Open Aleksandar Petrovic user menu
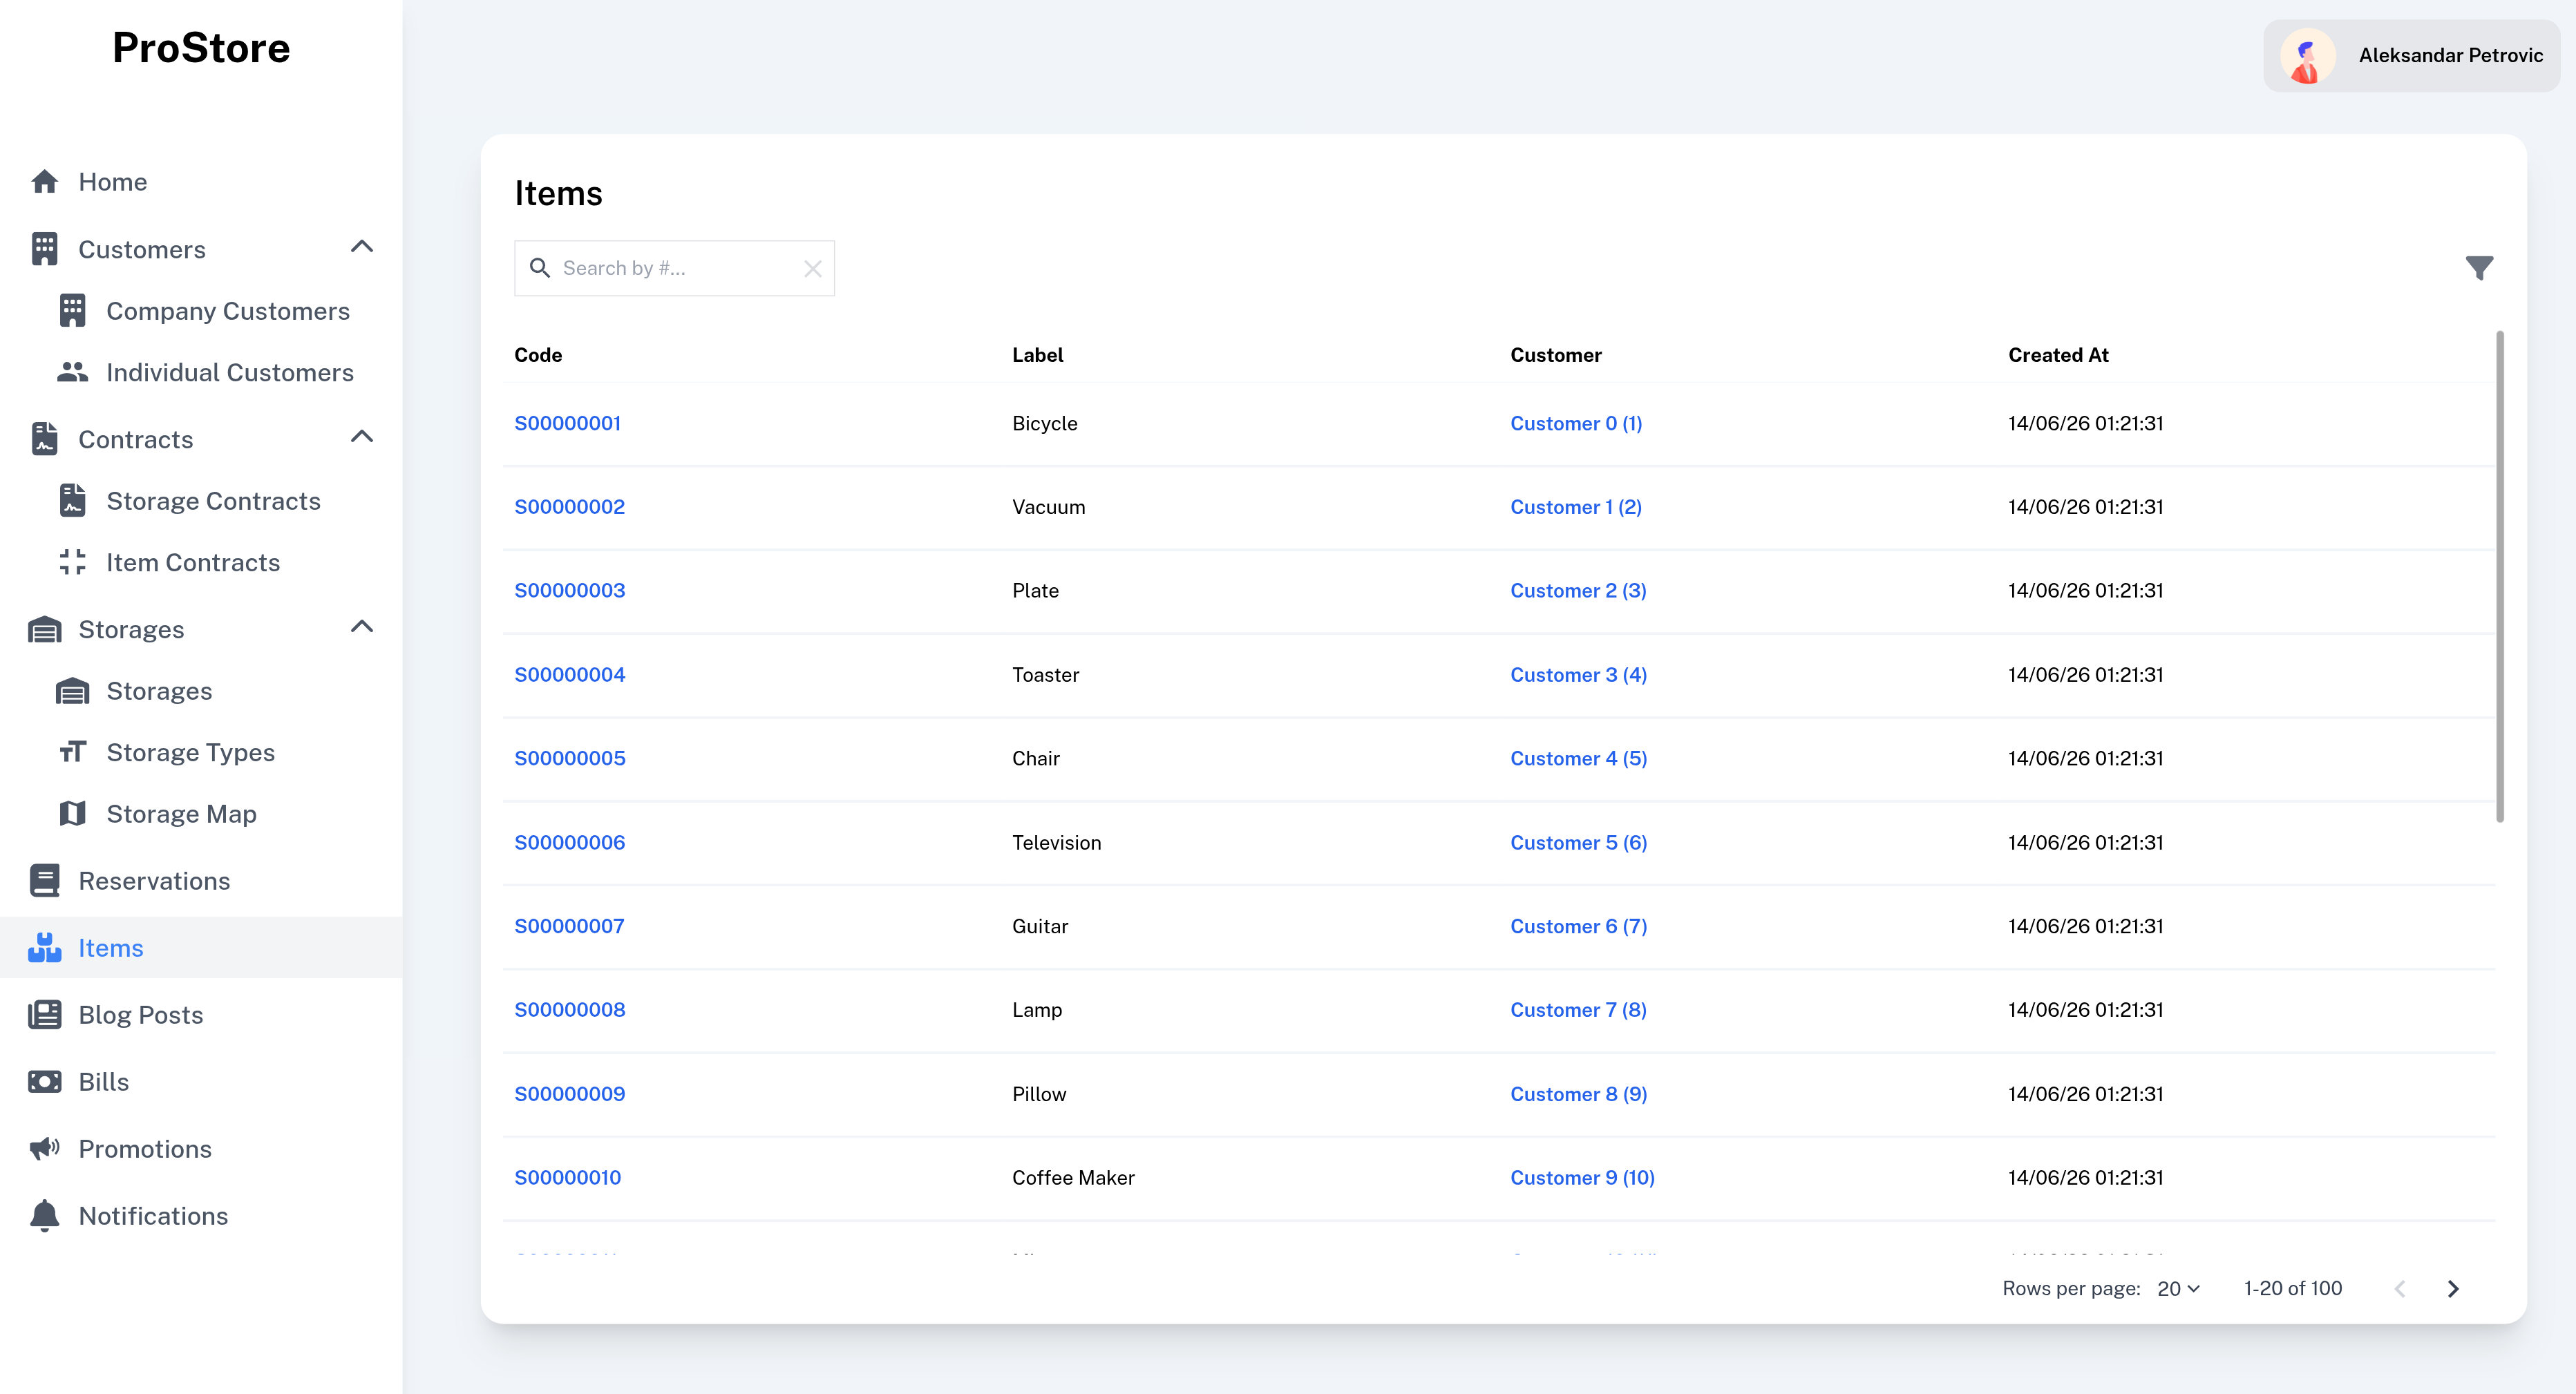This screenshot has width=2576, height=1394. 2412,56
